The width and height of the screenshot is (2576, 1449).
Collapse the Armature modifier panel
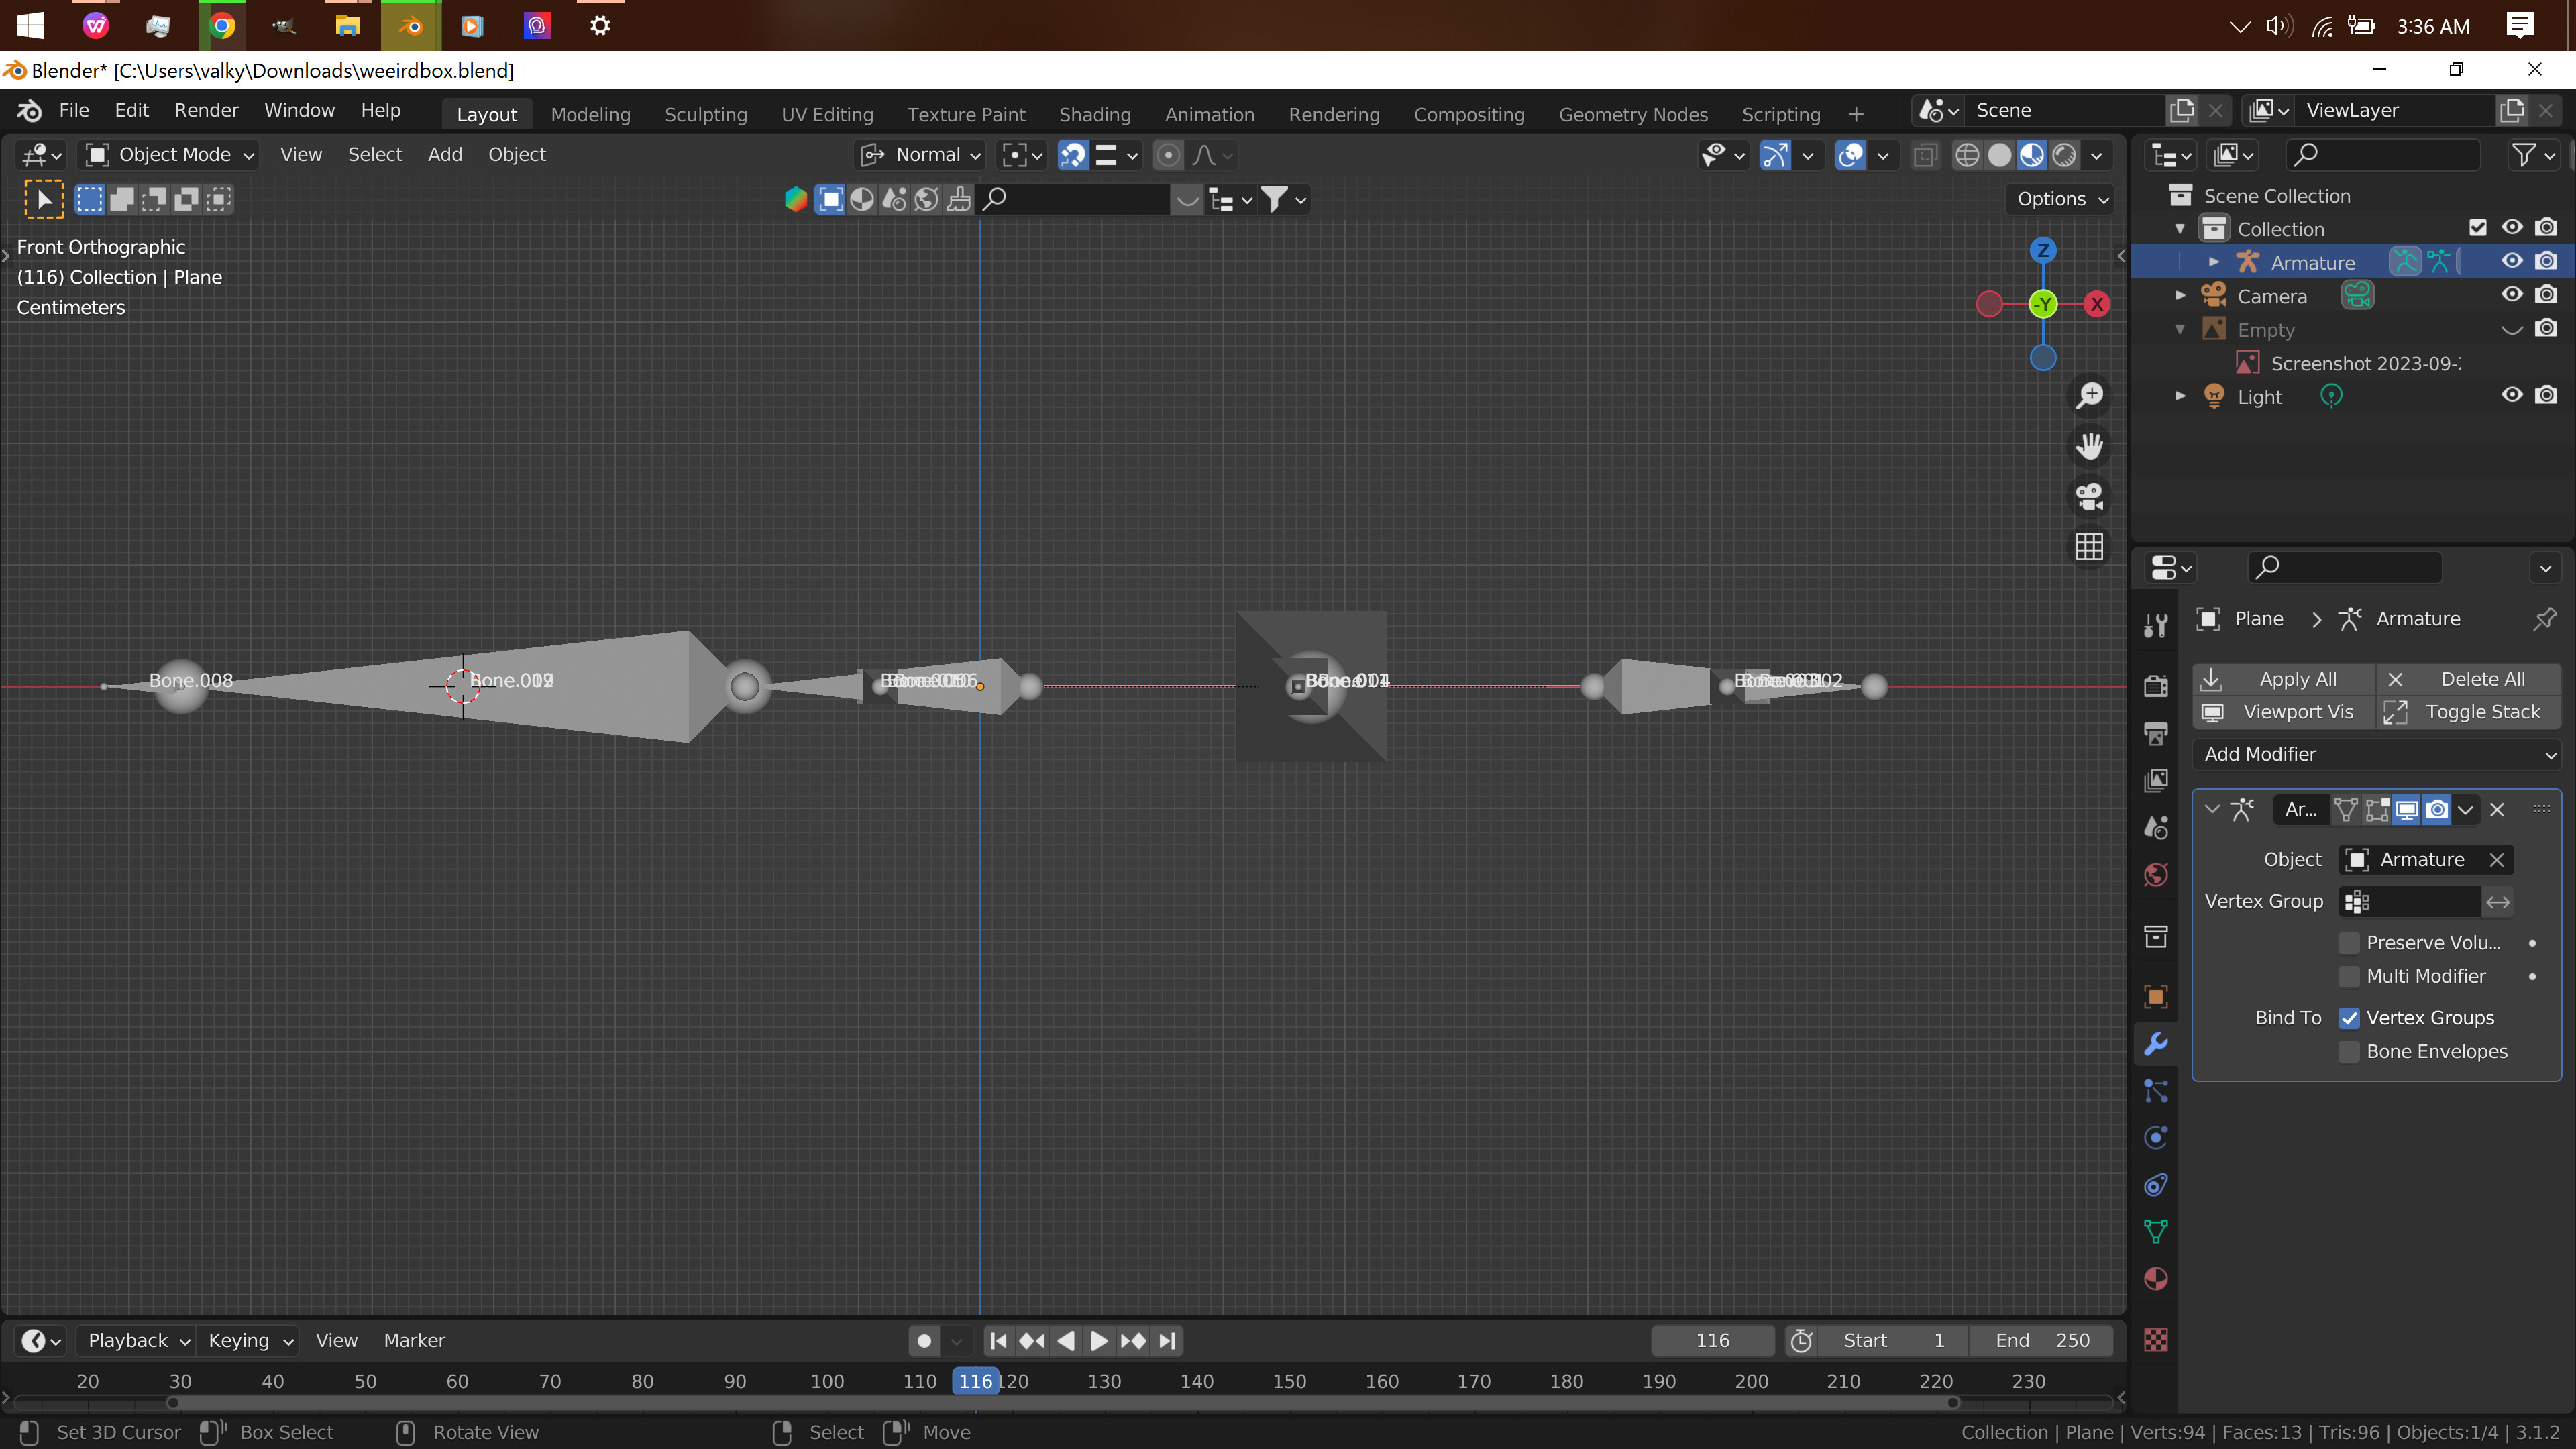pos(2212,810)
